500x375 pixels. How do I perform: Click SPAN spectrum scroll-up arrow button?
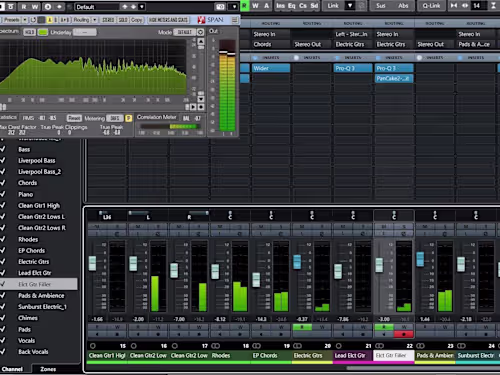tap(201, 41)
